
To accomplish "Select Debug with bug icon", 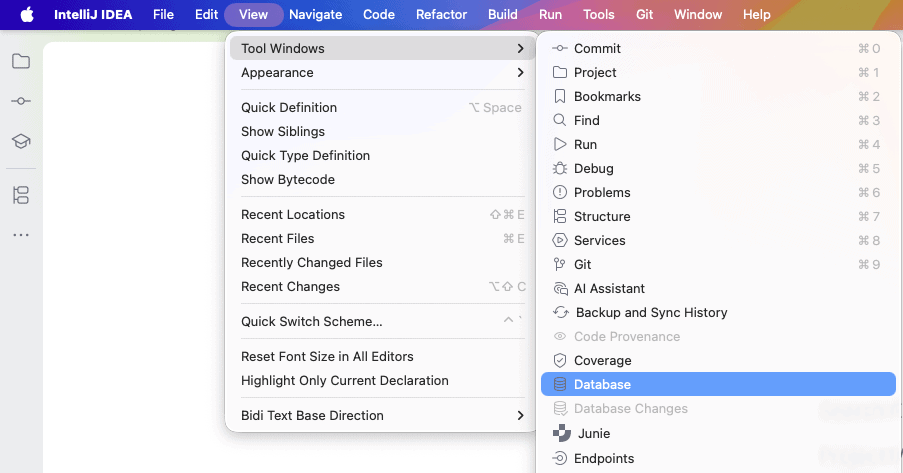I will 593,169.
